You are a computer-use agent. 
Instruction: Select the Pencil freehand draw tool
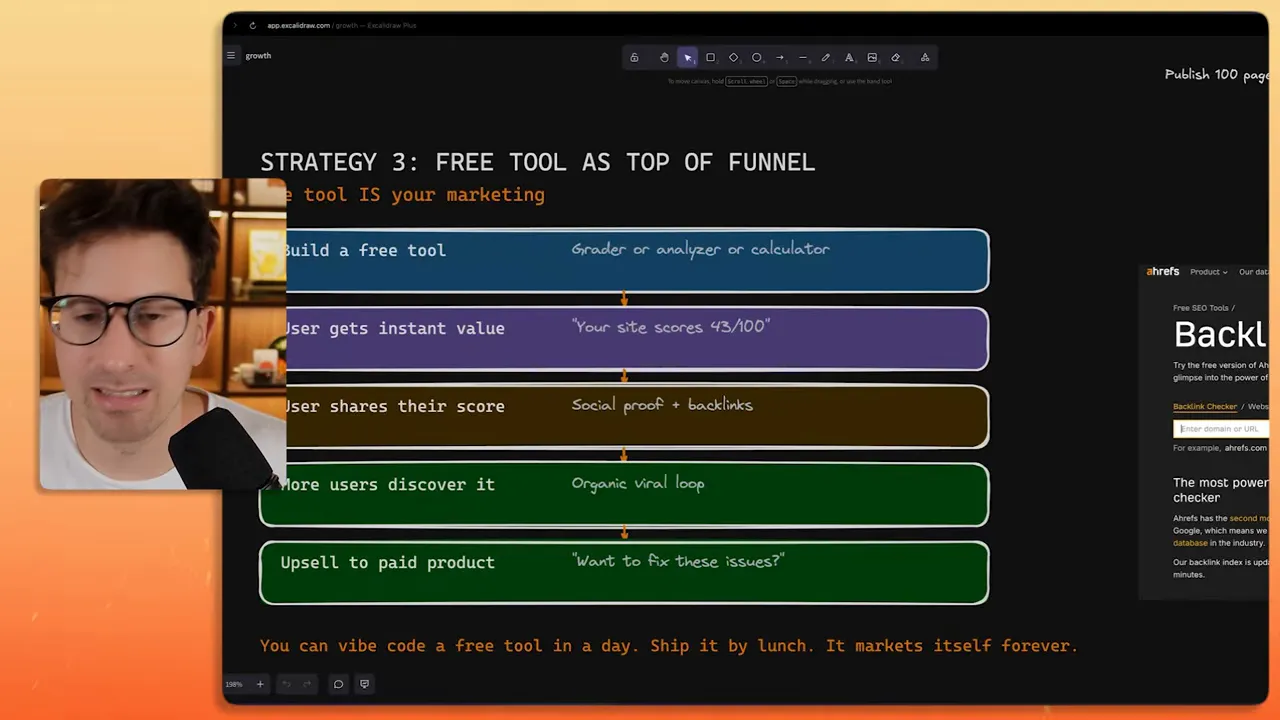coord(826,58)
